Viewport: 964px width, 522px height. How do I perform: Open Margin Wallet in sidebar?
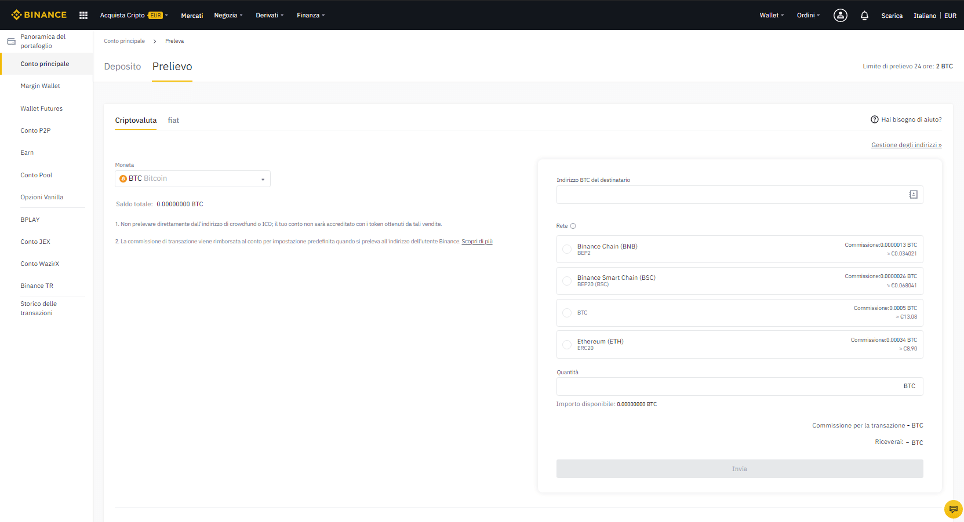(40, 86)
